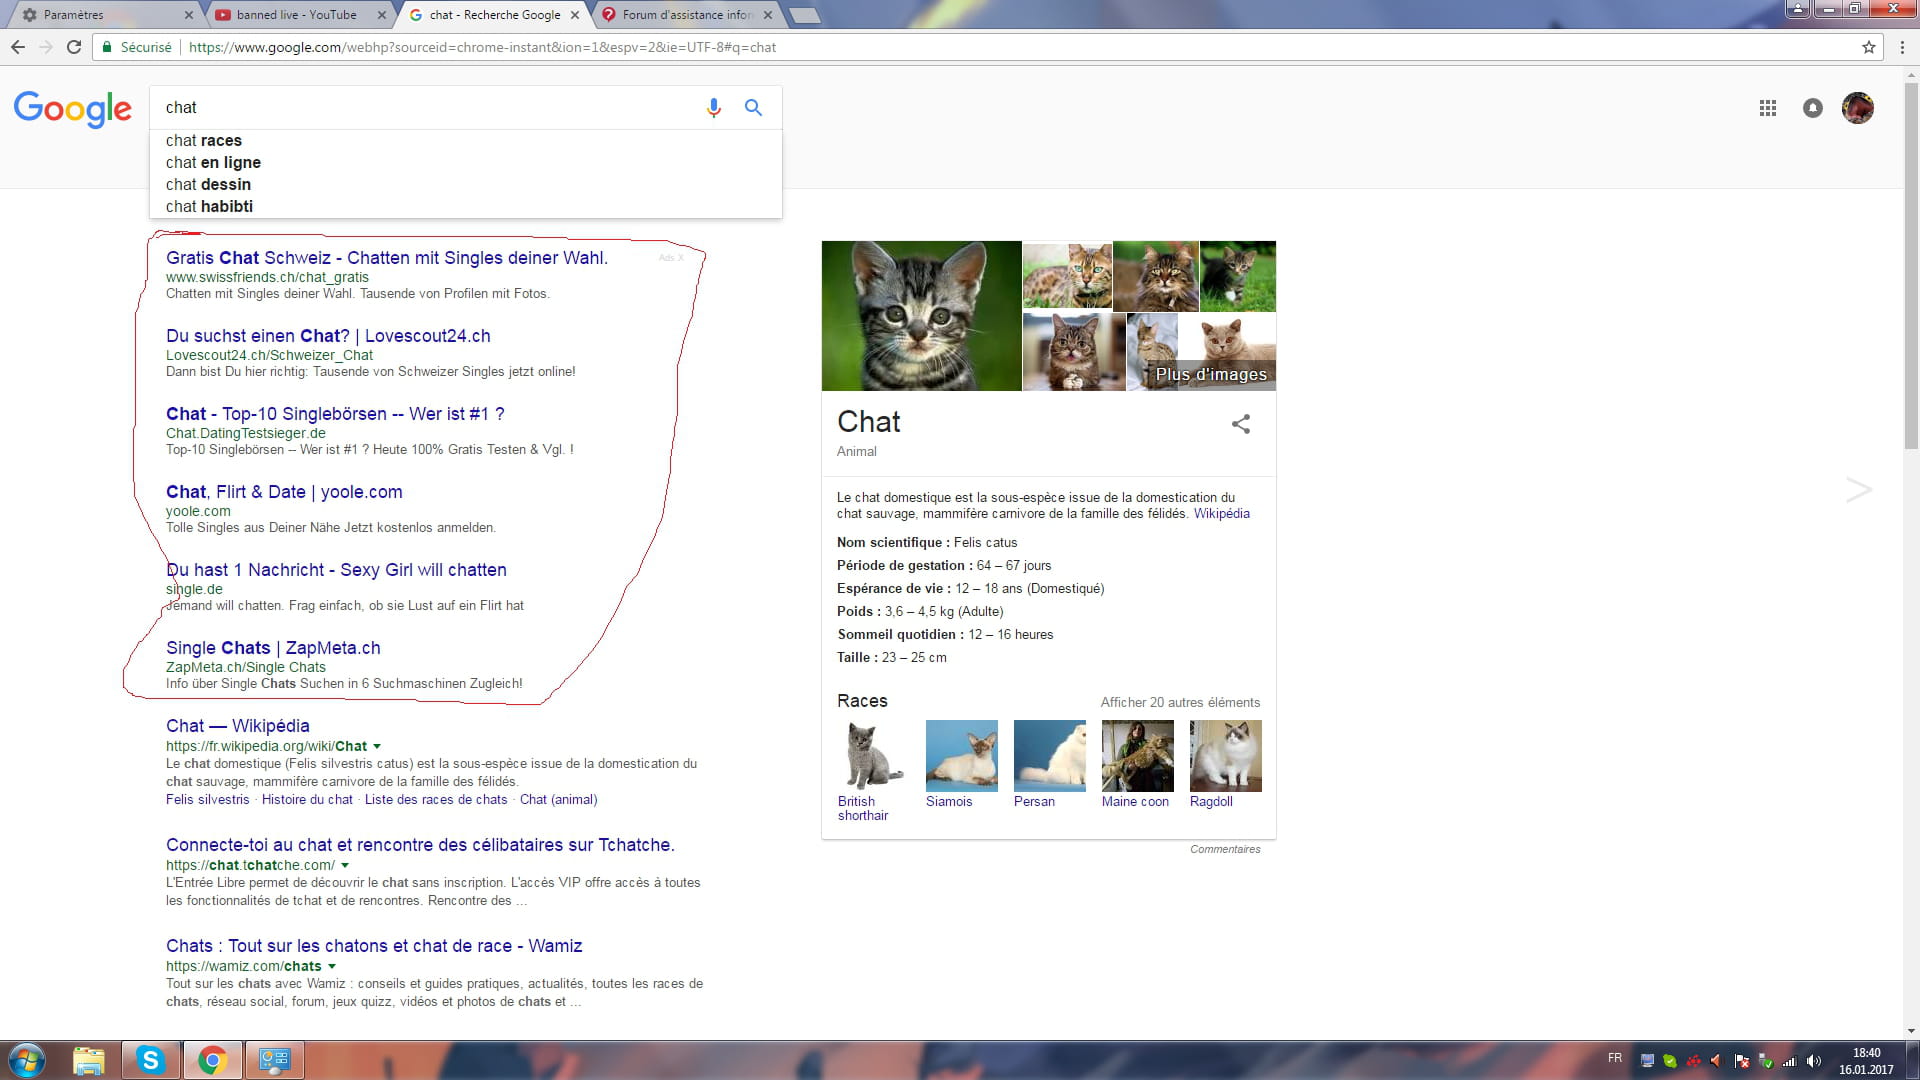Click Chat (animal) sitelink
This screenshot has height=1080, width=1920.
[x=558, y=799]
